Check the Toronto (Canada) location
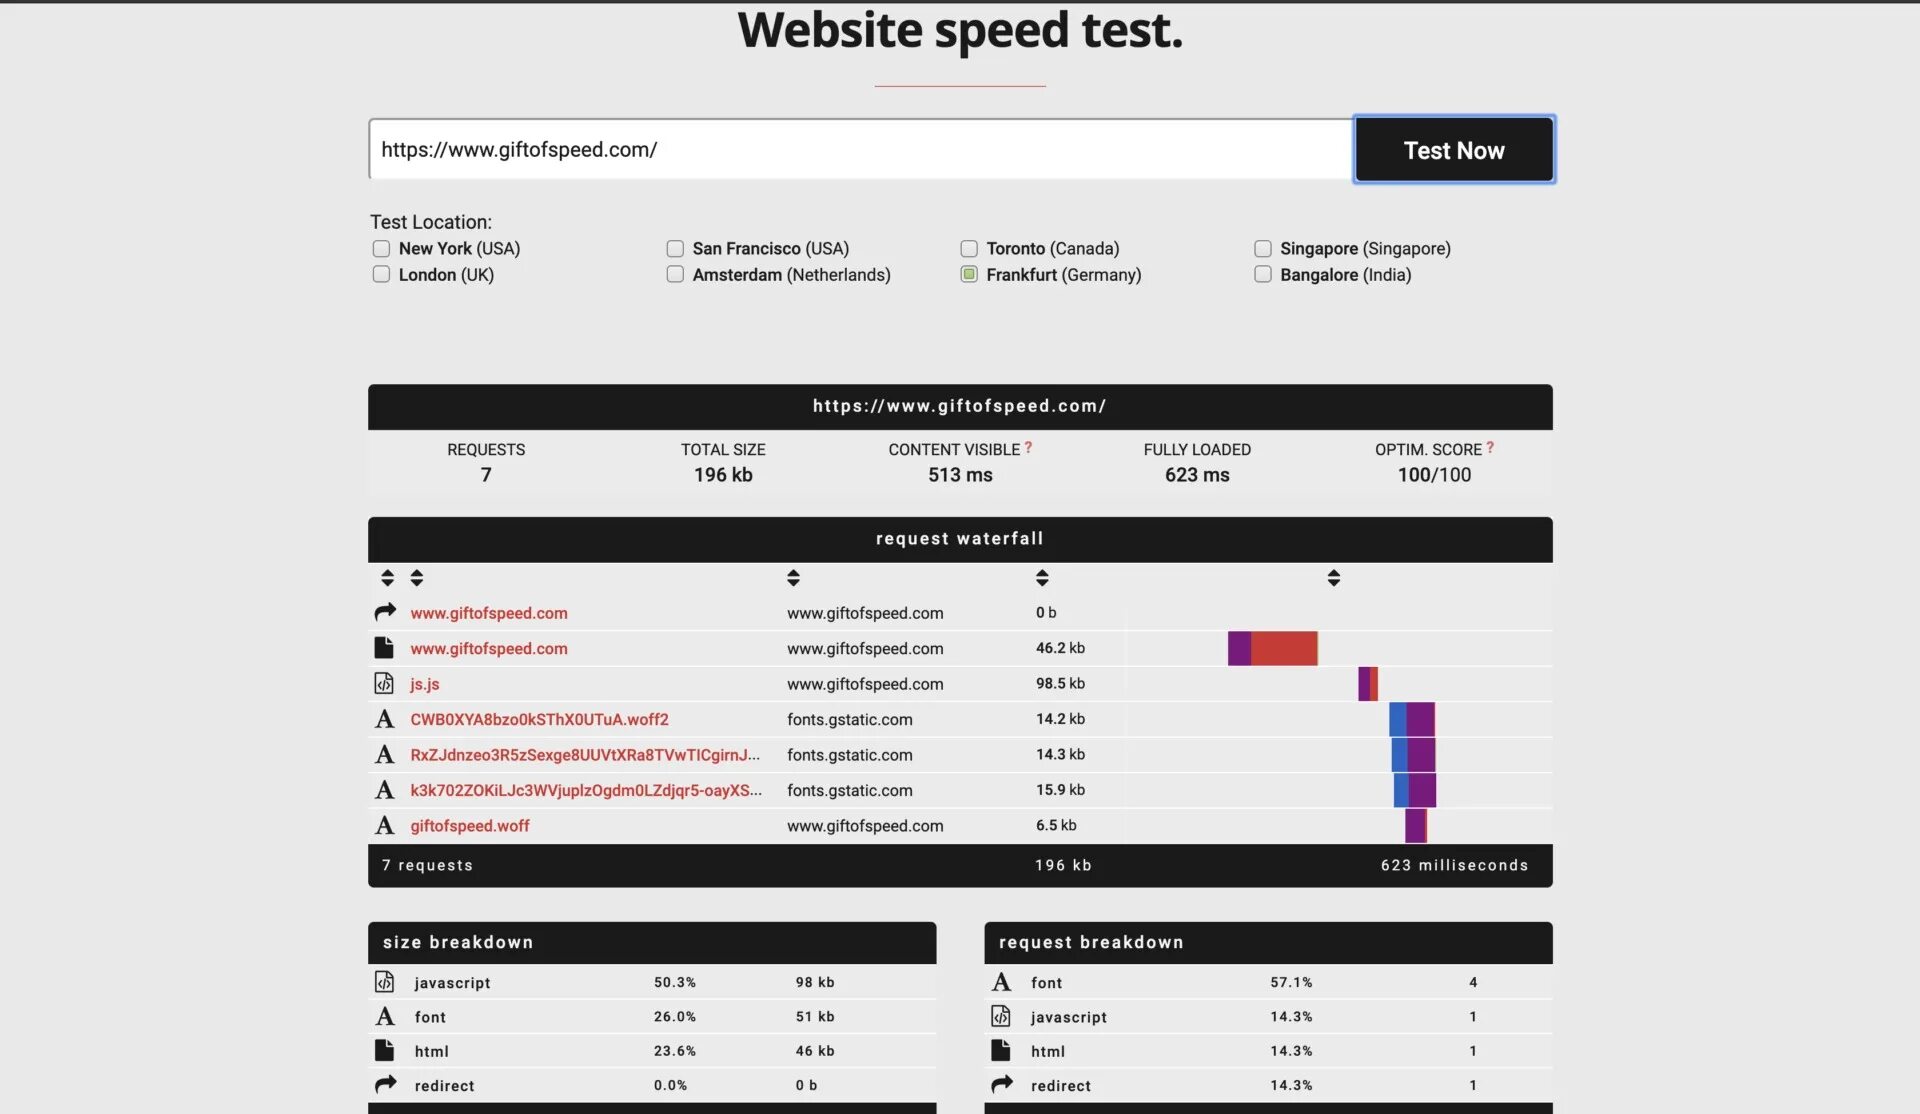Image resolution: width=1920 pixels, height=1114 pixels. point(969,249)
